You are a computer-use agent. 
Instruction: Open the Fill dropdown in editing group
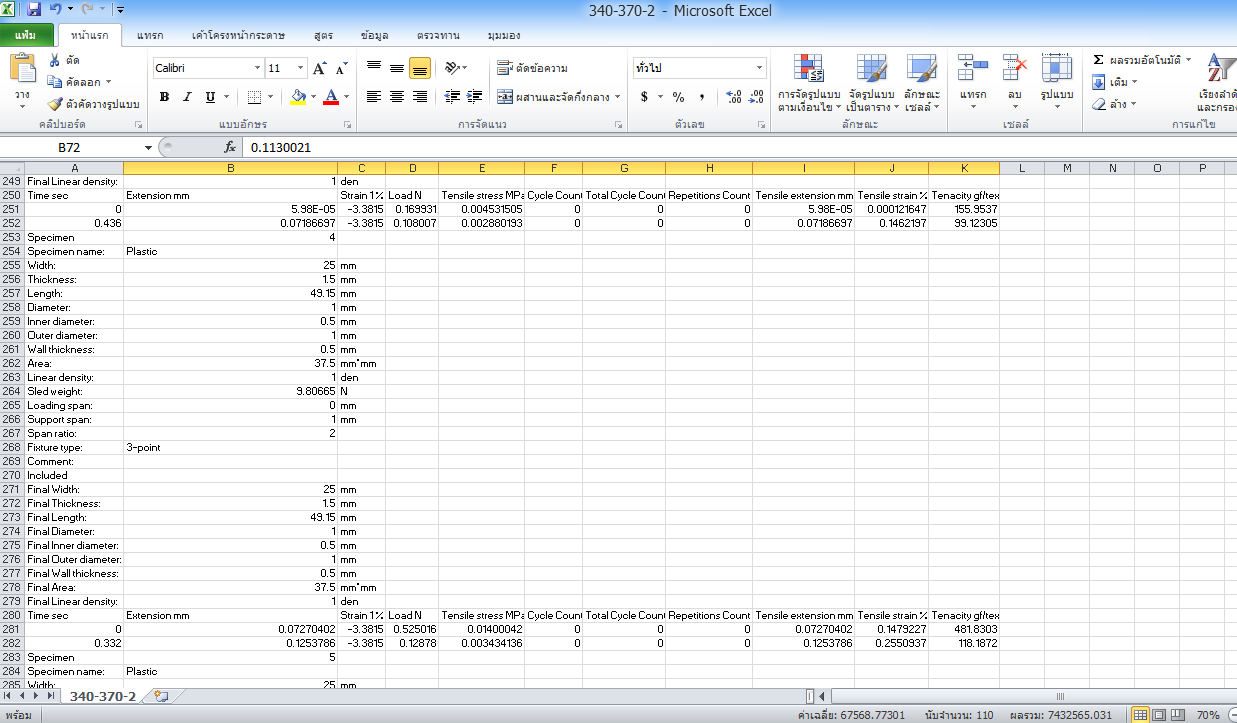pyautogui.click(x=1114, y=82)
